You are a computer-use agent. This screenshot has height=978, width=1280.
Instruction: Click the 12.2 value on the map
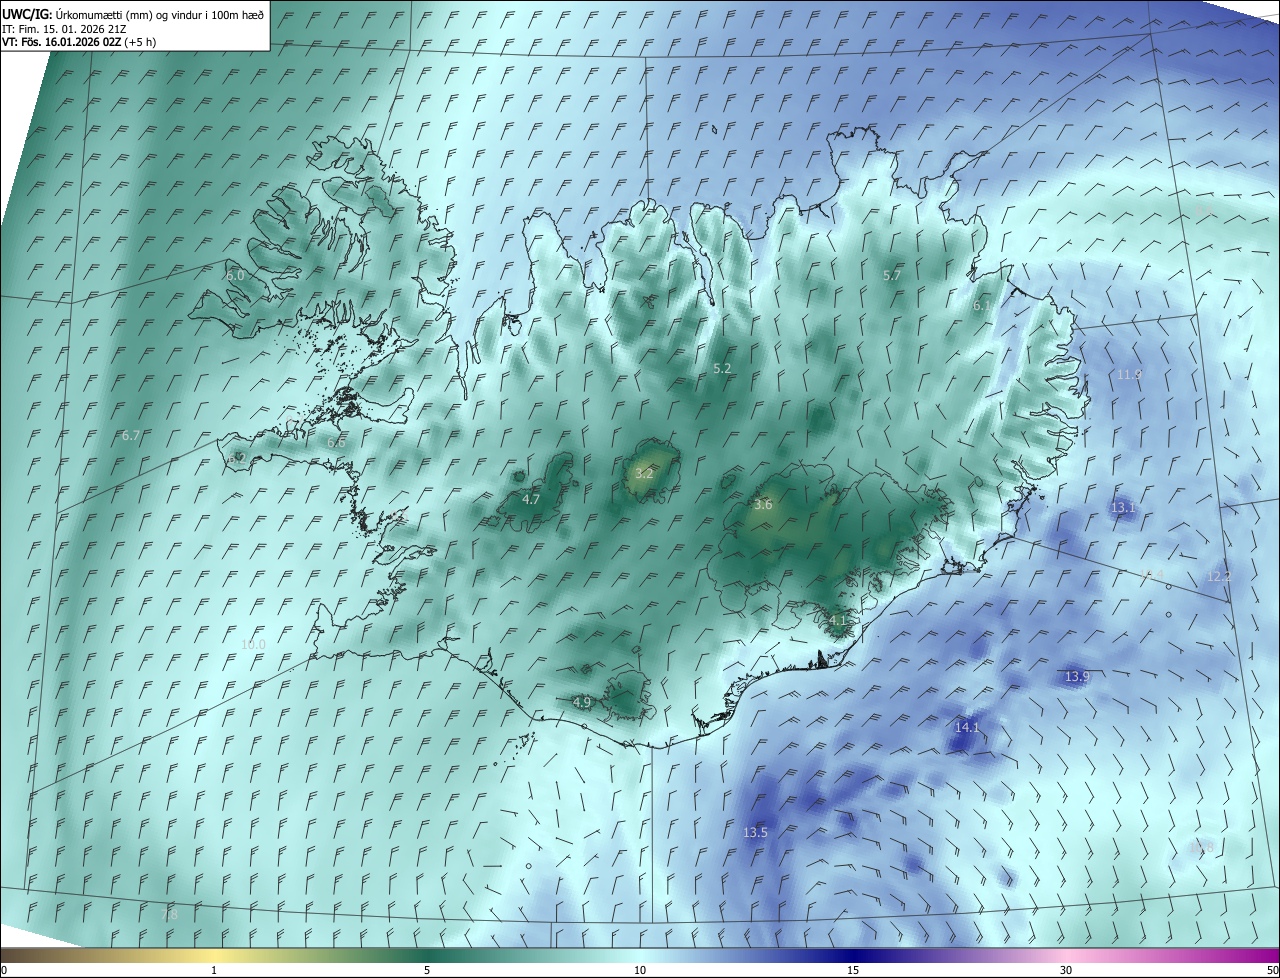pyautogui.click(x=1218, y=577)
